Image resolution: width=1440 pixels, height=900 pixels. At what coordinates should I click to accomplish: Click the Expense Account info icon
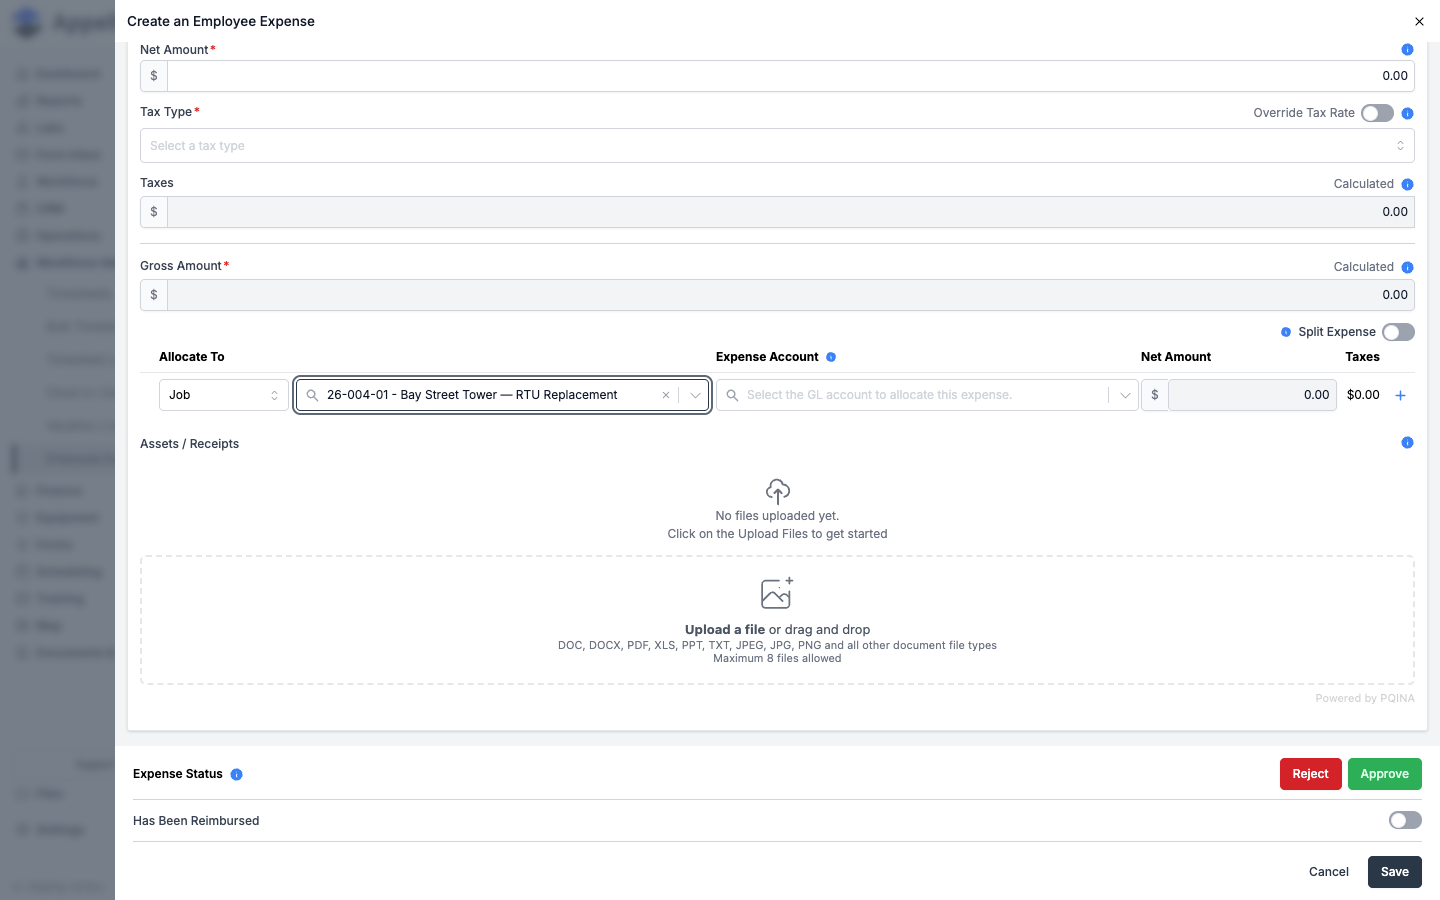tap(831, 357)
